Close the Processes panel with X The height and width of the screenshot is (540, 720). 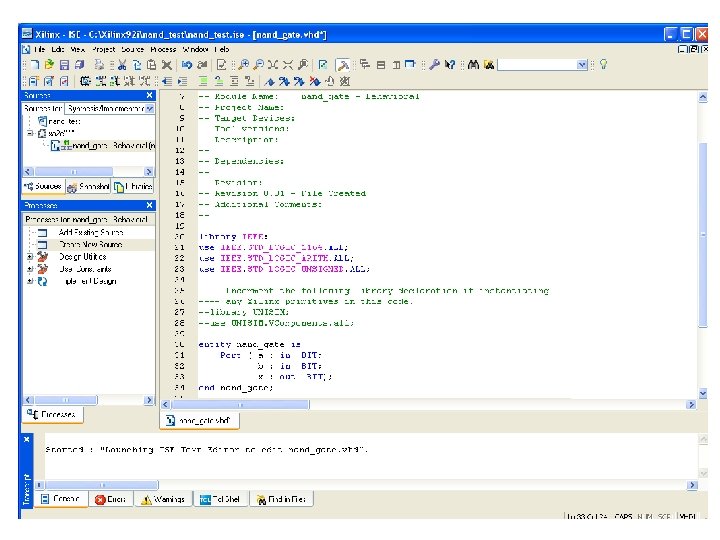tap(149, 205)
